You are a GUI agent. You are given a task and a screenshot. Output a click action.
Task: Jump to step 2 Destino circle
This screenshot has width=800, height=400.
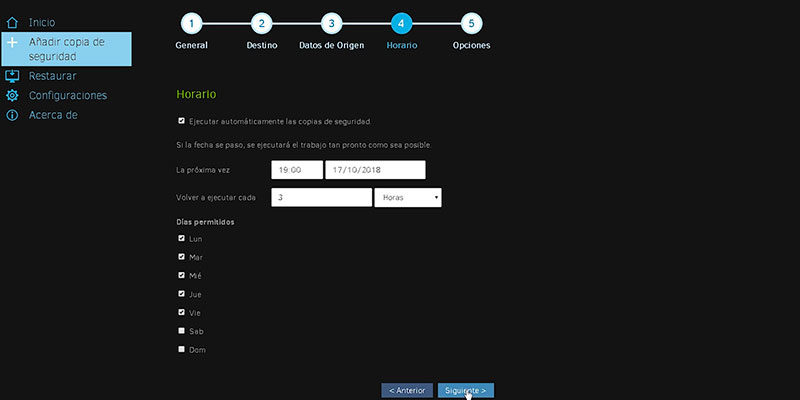(x=261, y=23)
